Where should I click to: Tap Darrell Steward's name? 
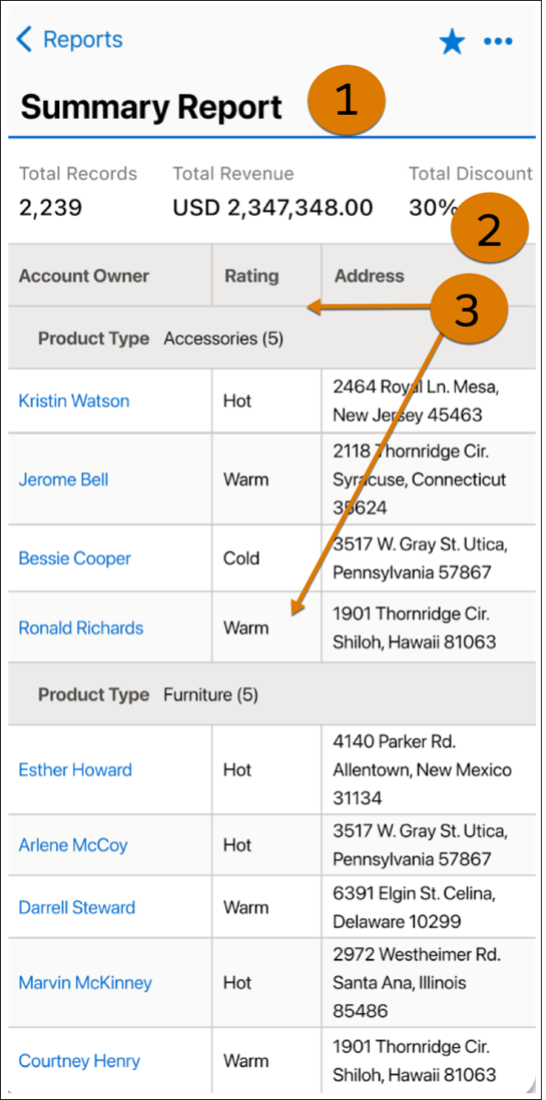[76, 907]
